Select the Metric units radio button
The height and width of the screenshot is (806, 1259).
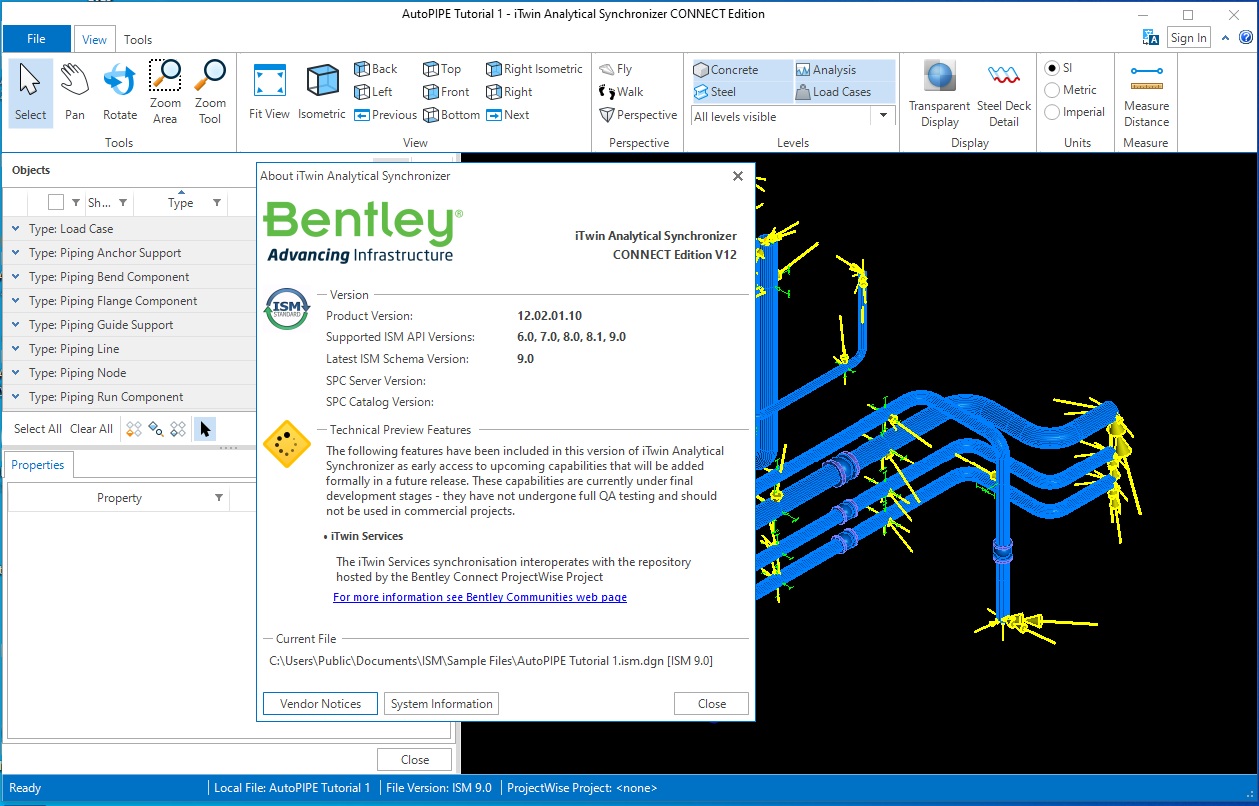1052,90
